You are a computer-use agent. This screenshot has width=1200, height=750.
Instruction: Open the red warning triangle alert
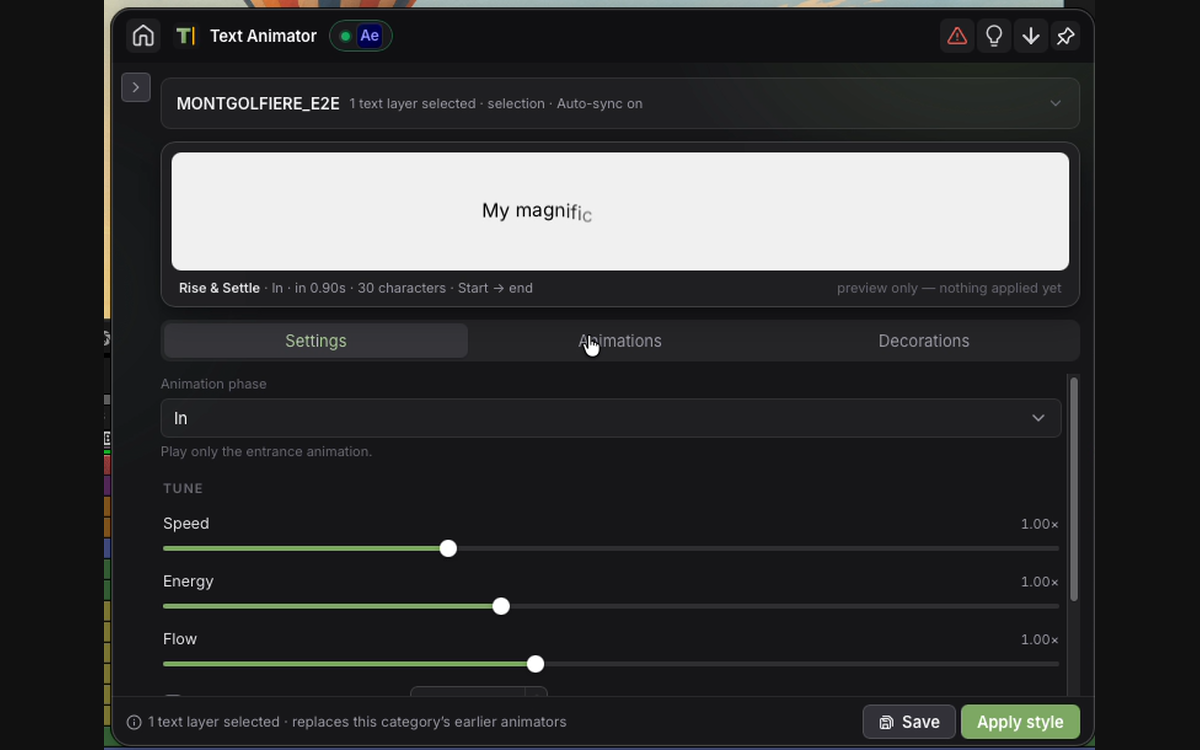[957, 36]
